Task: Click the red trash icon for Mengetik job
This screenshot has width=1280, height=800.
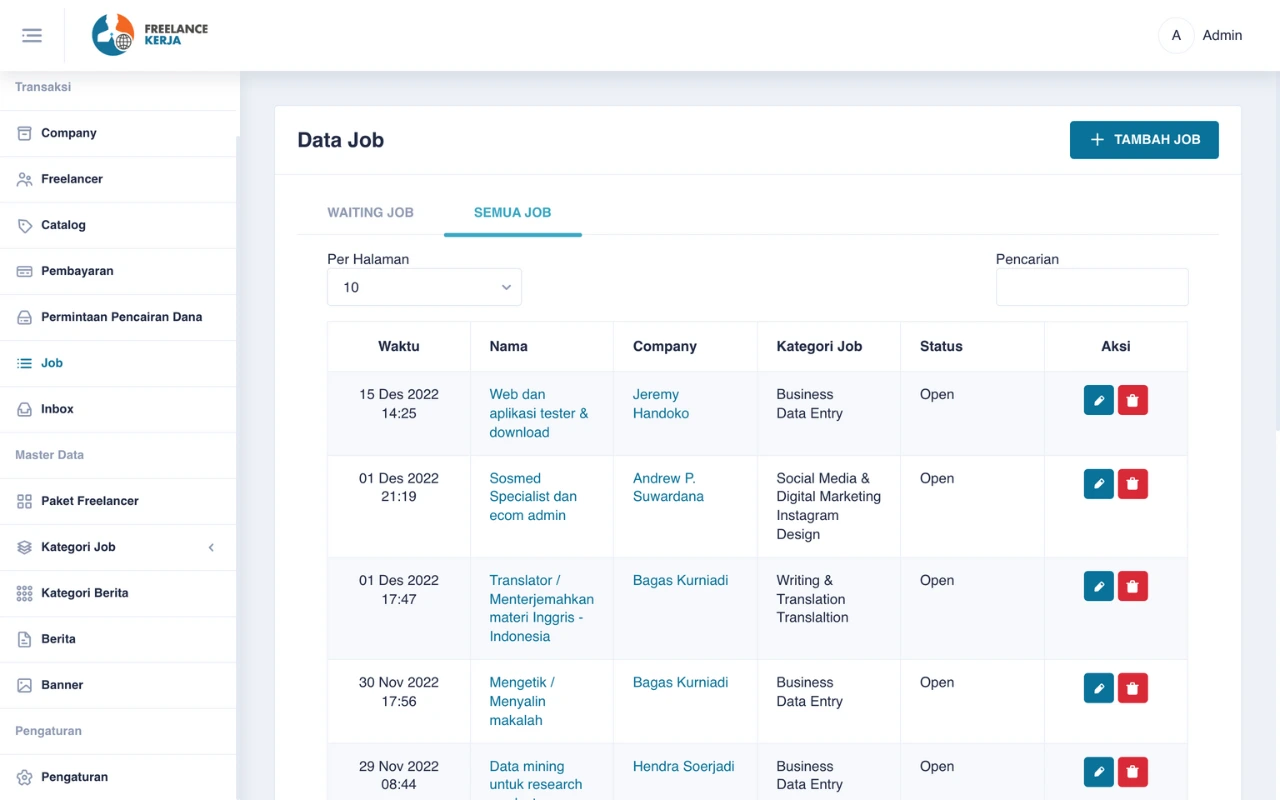Action: click(1132, 688)
